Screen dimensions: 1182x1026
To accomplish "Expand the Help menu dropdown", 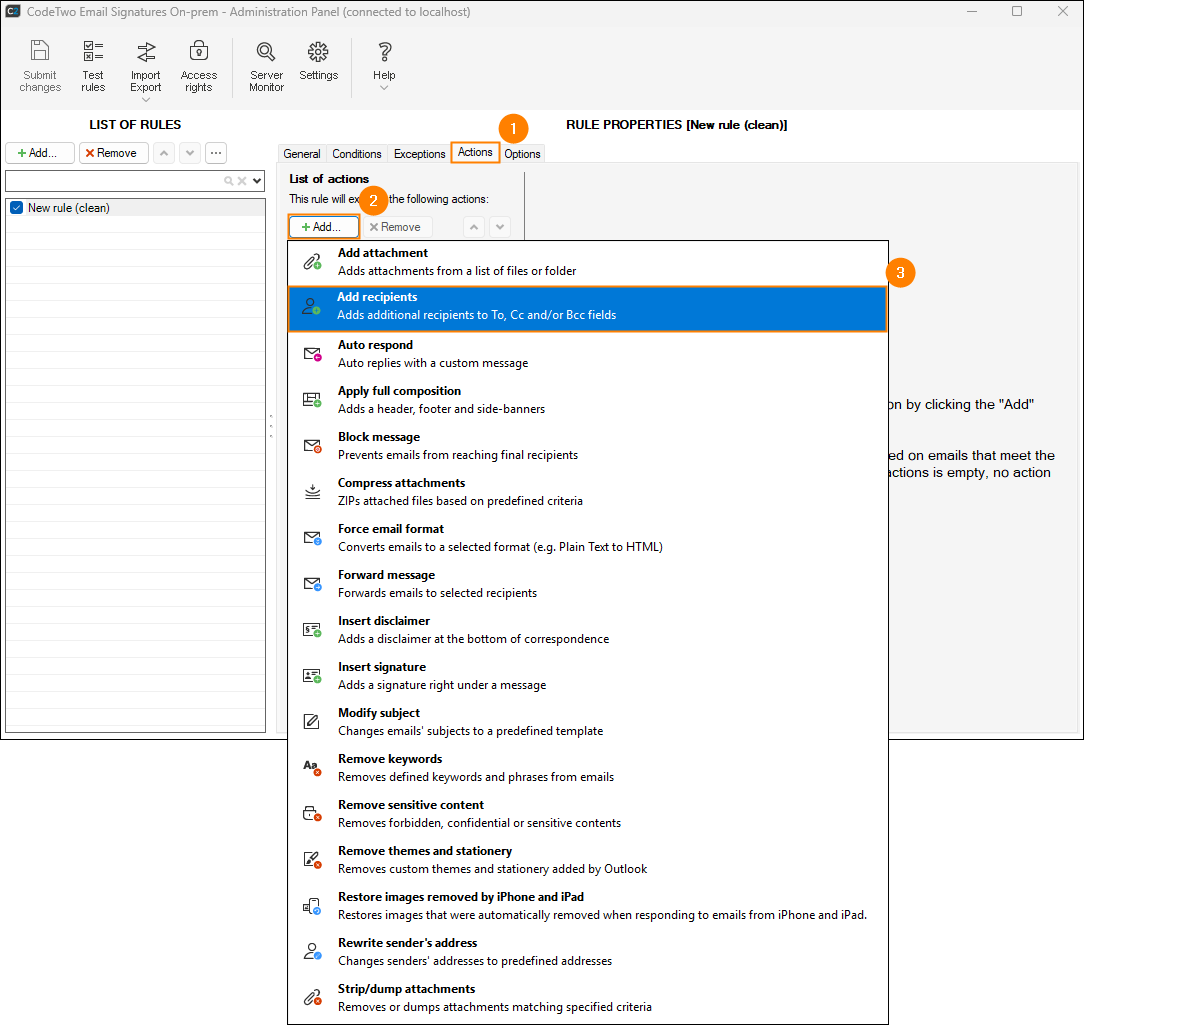I will 384,88.
